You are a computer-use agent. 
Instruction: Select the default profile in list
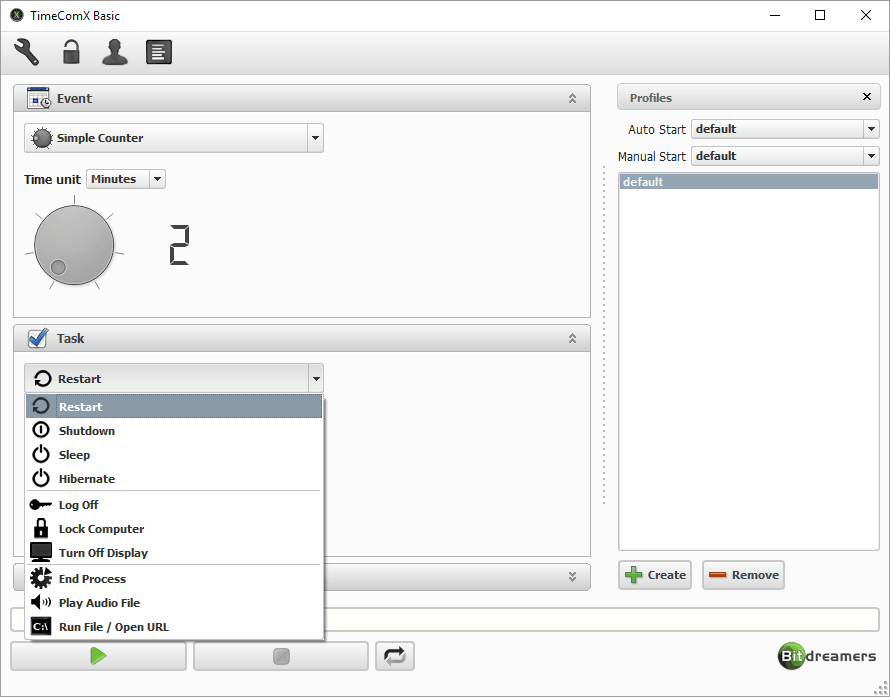[x=749, y=182]
